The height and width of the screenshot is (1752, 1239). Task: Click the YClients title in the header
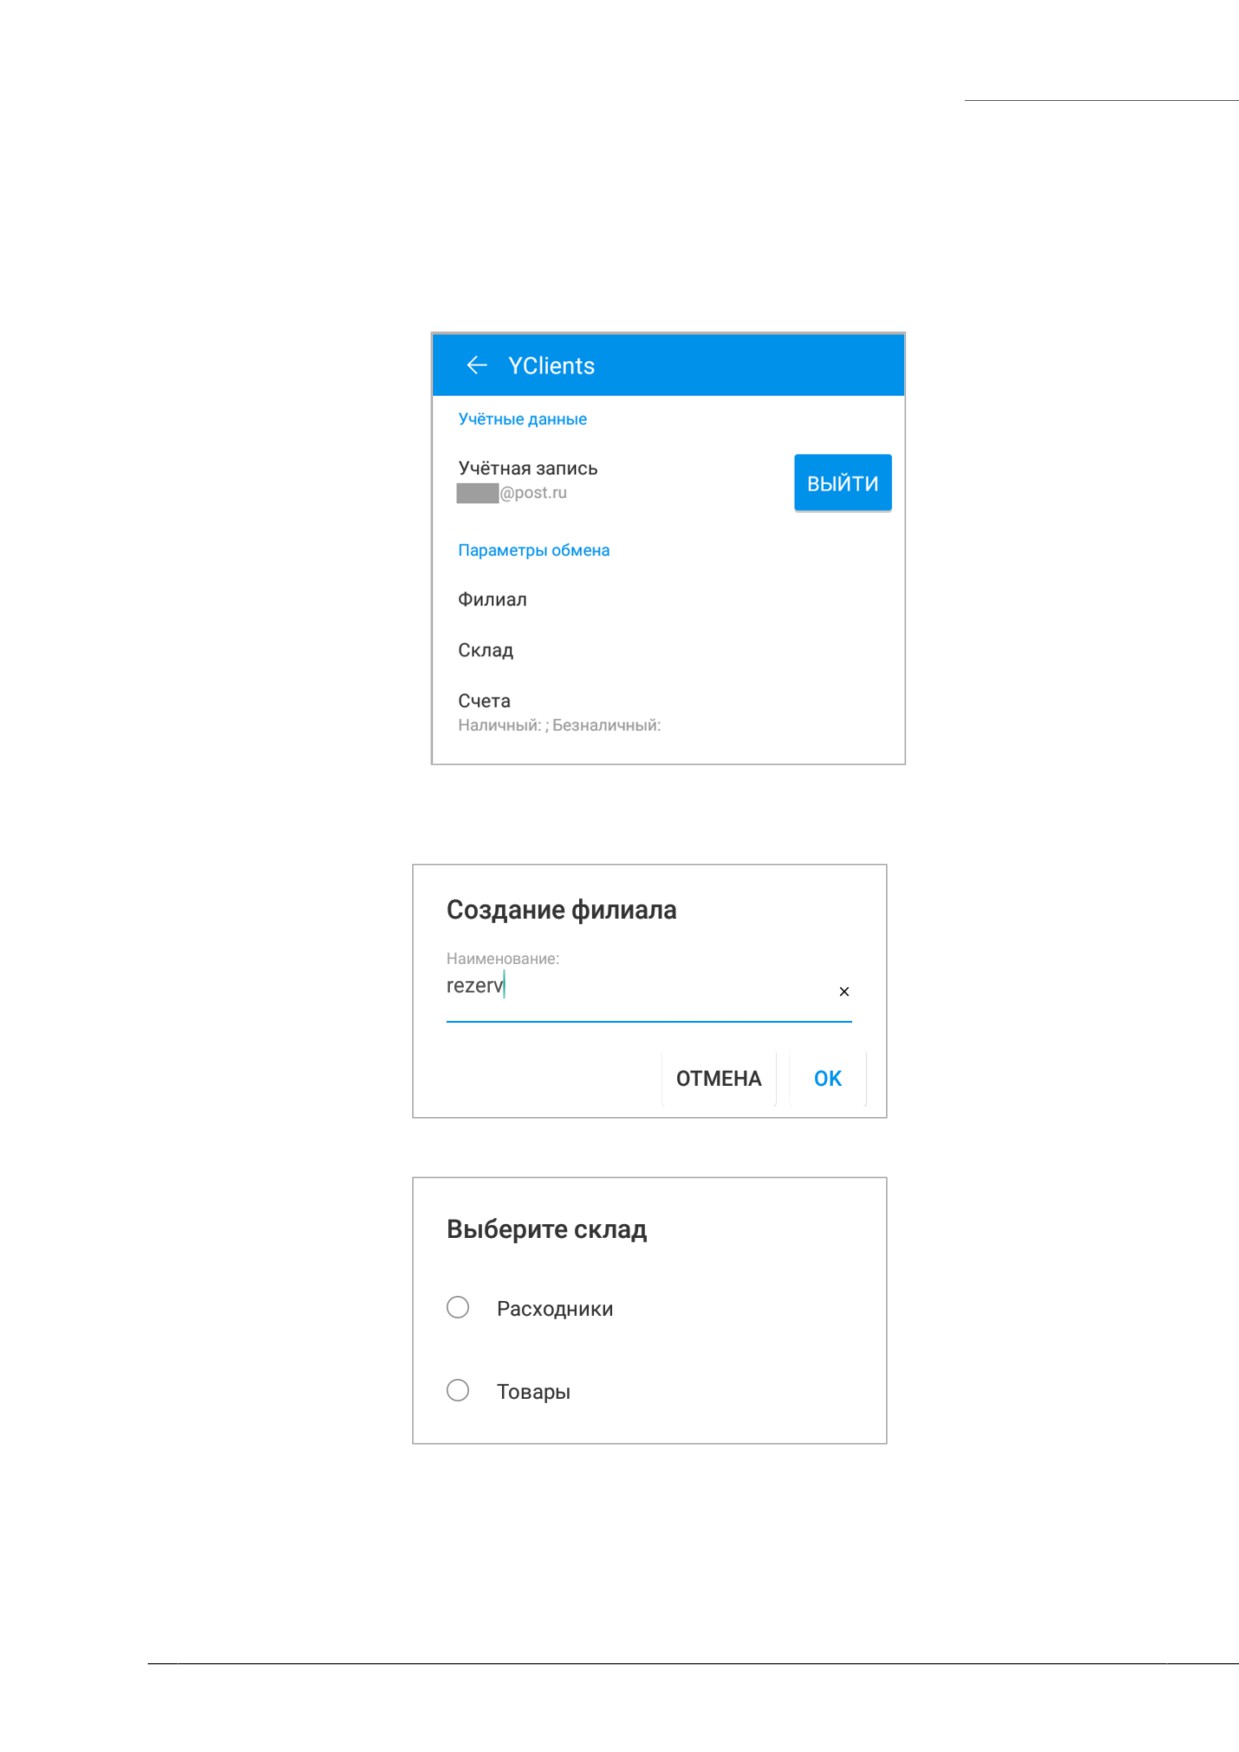coord(551,366)
